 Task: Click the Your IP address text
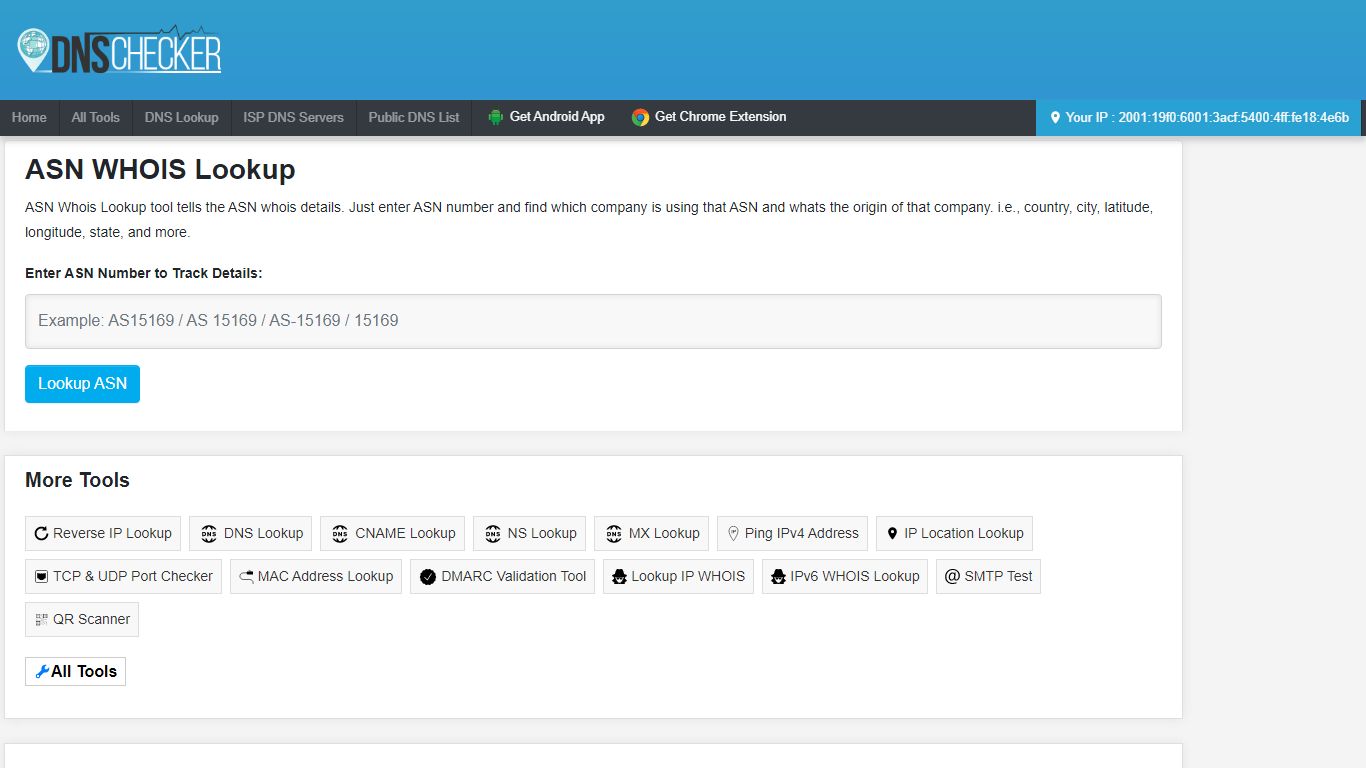[x=1207, y=117]
